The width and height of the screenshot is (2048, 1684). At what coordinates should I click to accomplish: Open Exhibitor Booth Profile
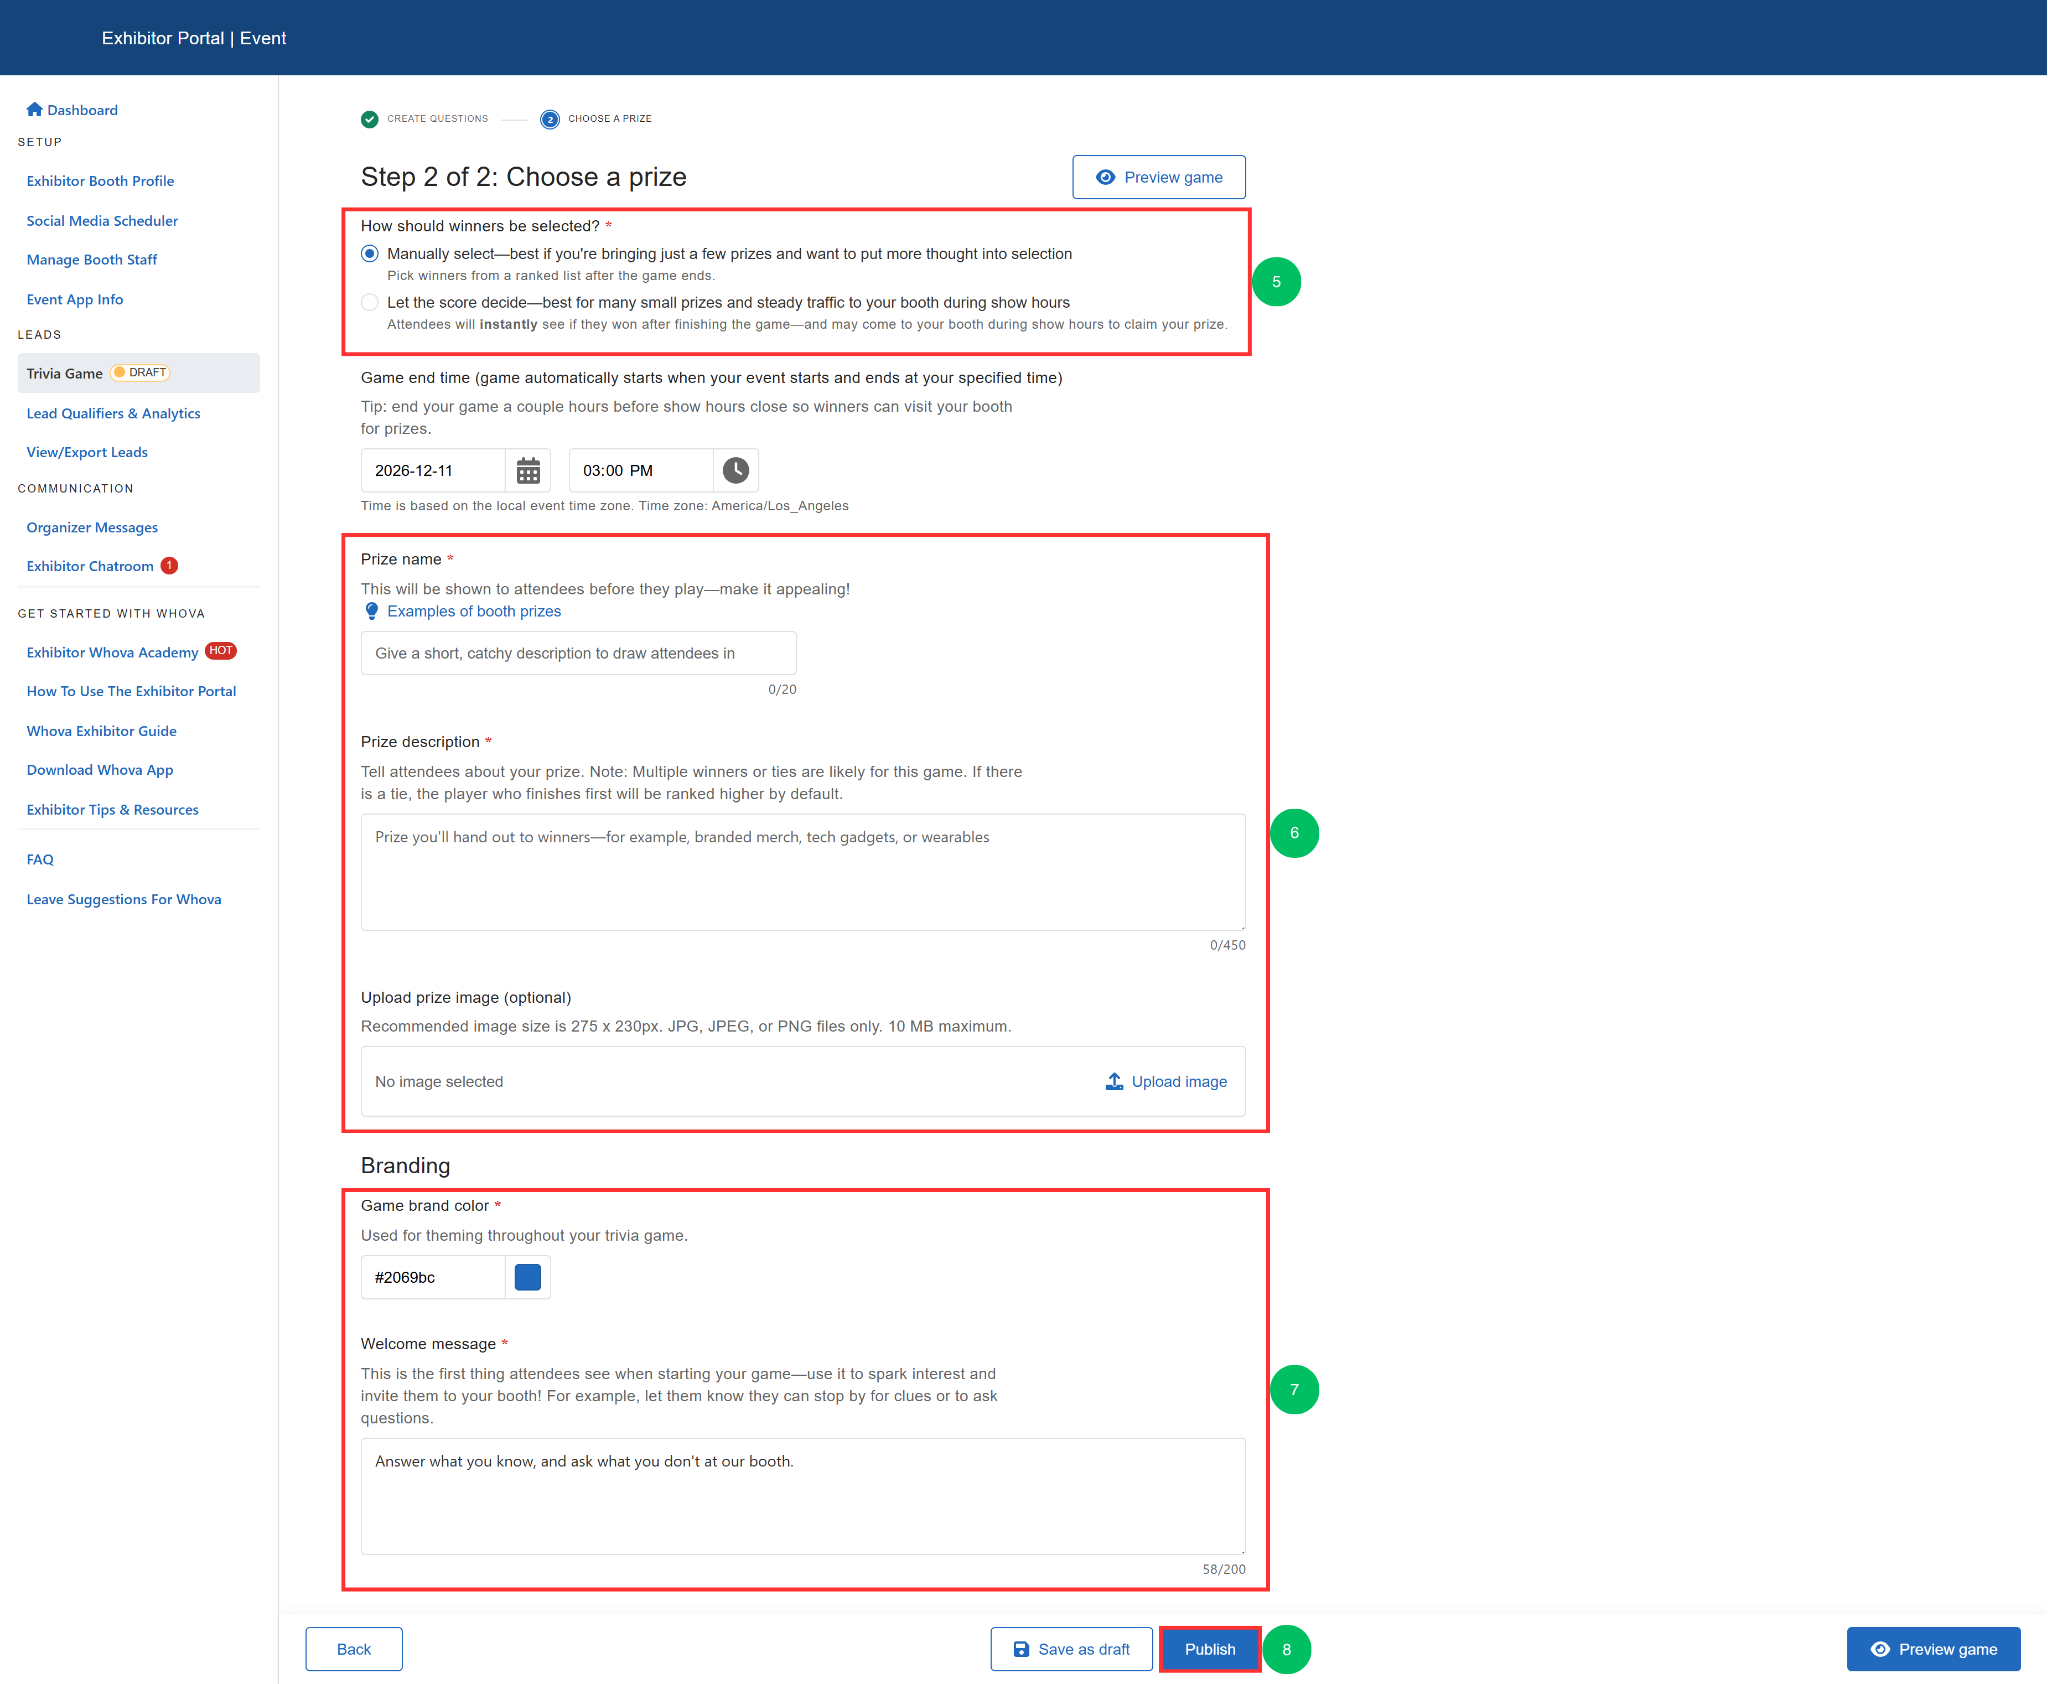click(100, 181)
